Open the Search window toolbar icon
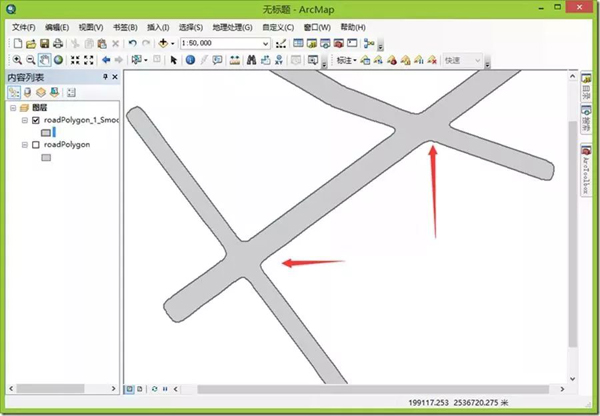Viewport: 600px width, 416px height. pos(325,43)
